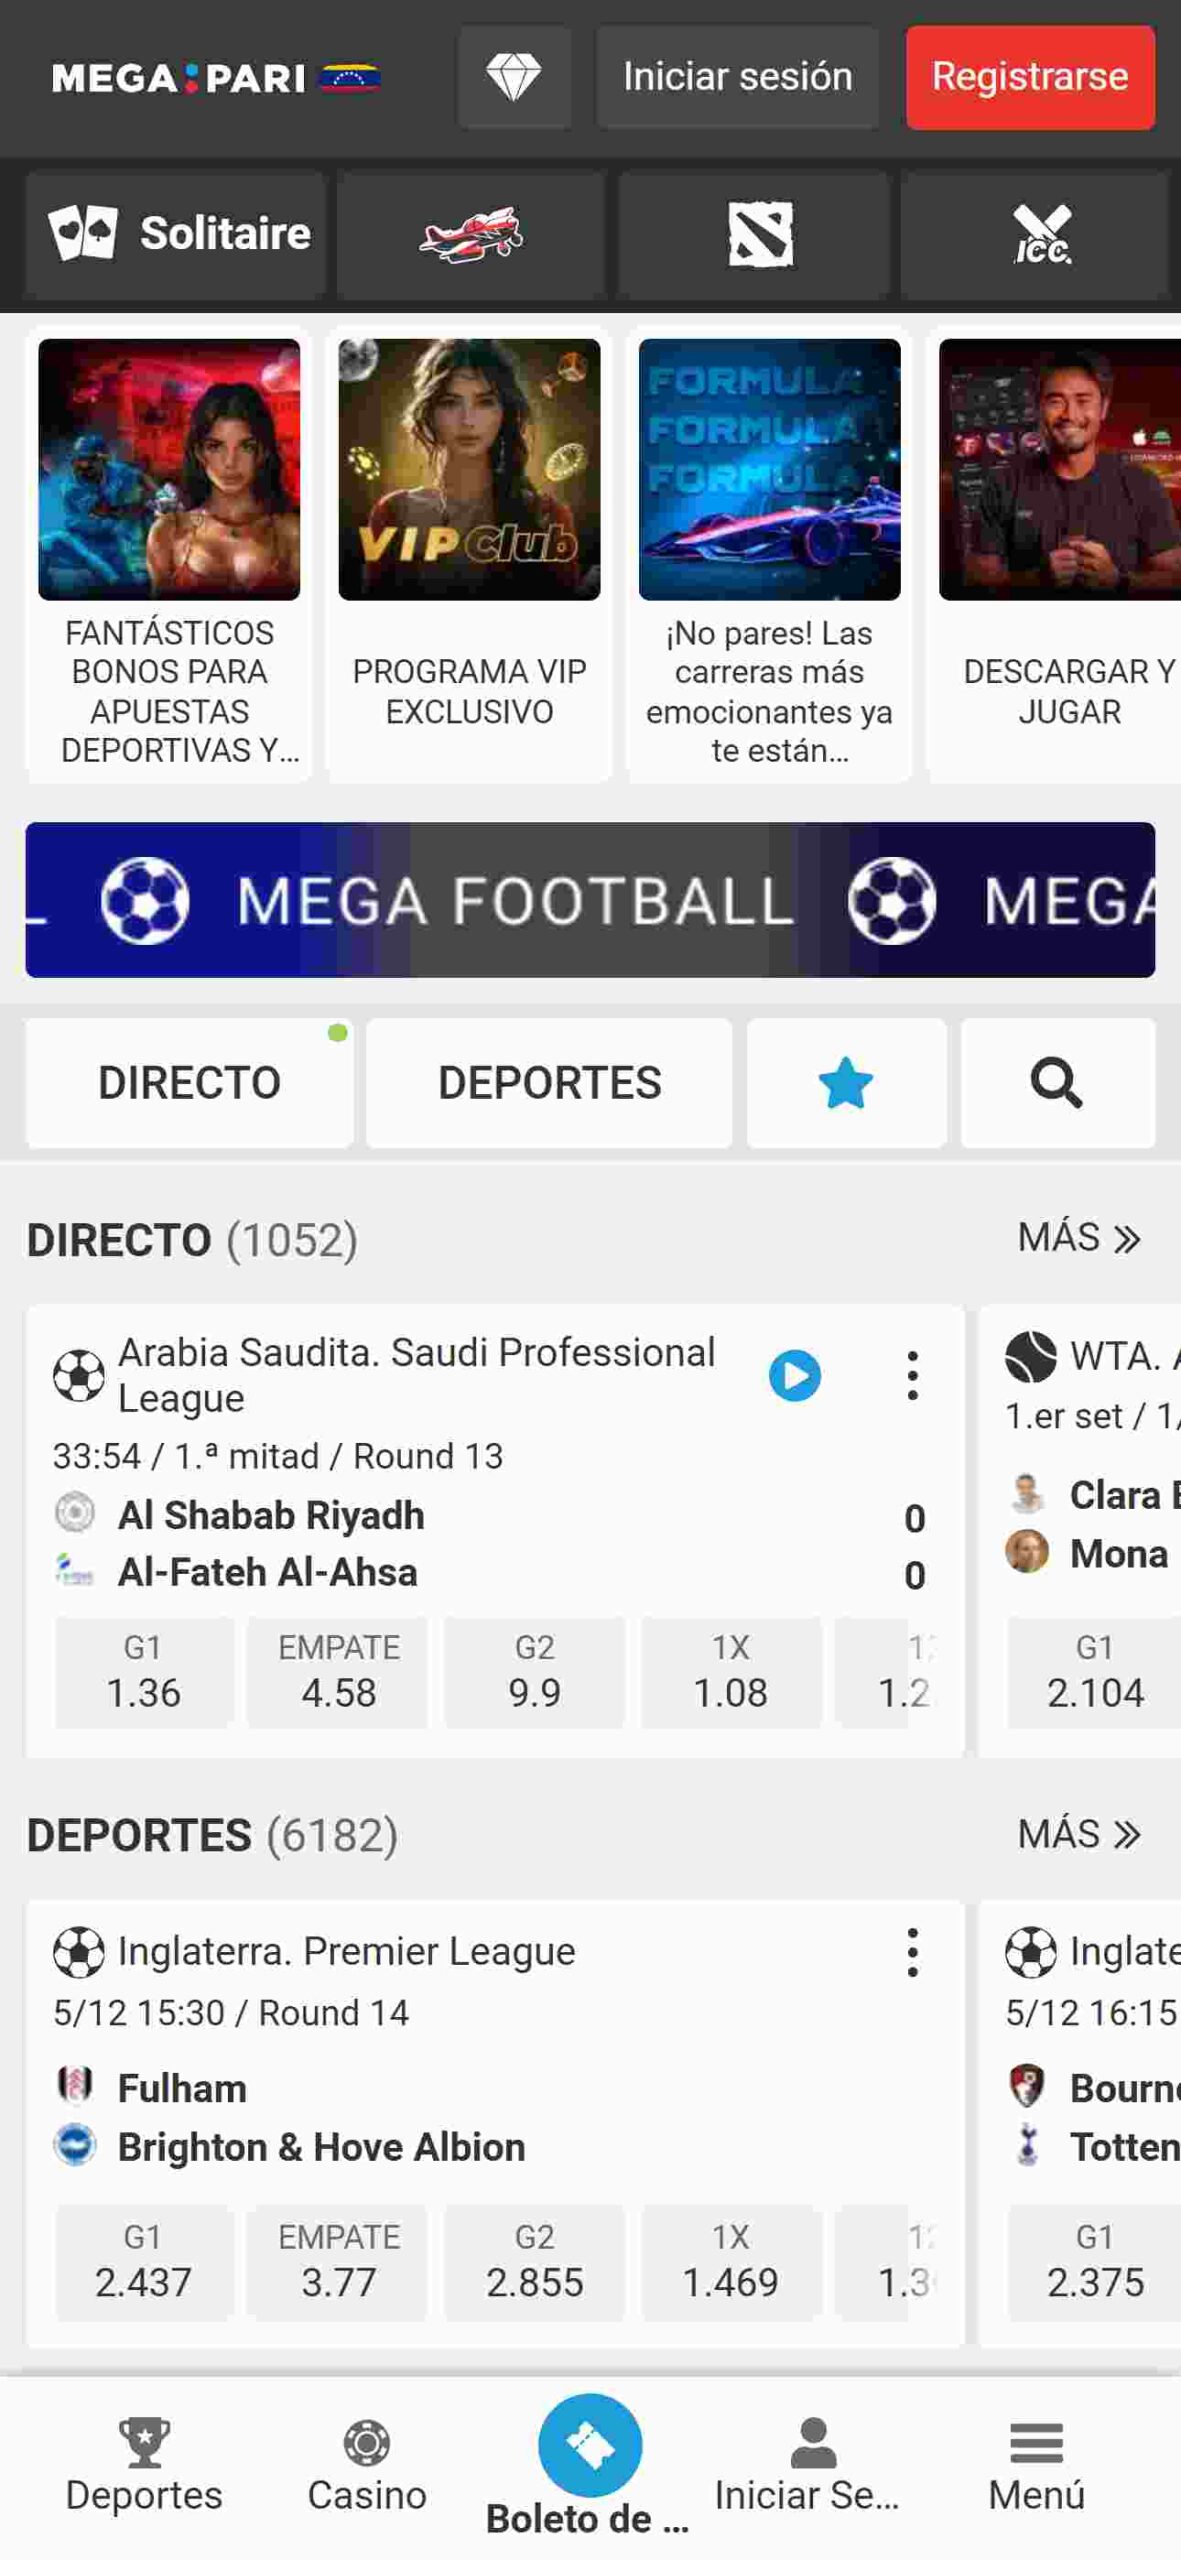Screen dimensions: 1181x2560
Task: Switch to the DEPORTES tab
Action: [x=549, y=1083]
